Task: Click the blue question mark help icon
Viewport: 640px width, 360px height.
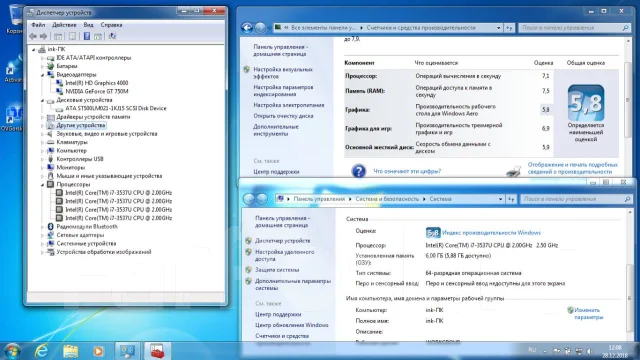Action: point(358,171)
